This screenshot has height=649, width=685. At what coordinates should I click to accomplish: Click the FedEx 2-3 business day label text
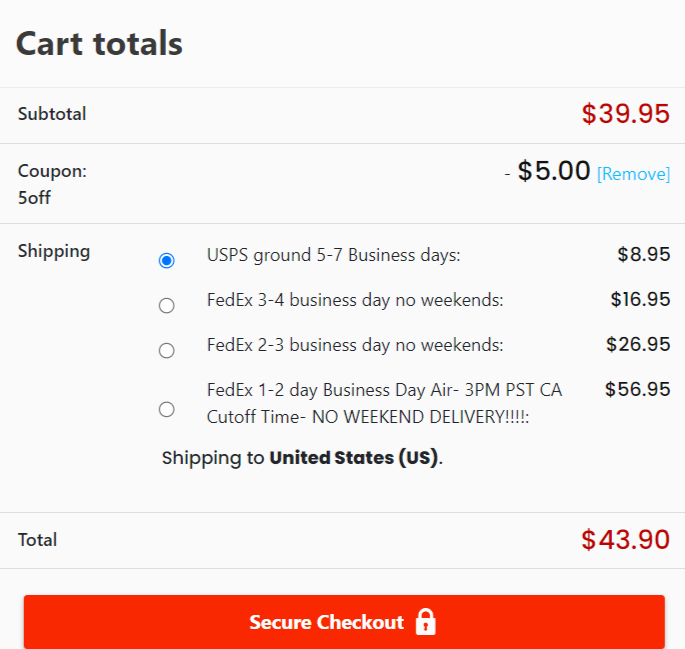355,345
